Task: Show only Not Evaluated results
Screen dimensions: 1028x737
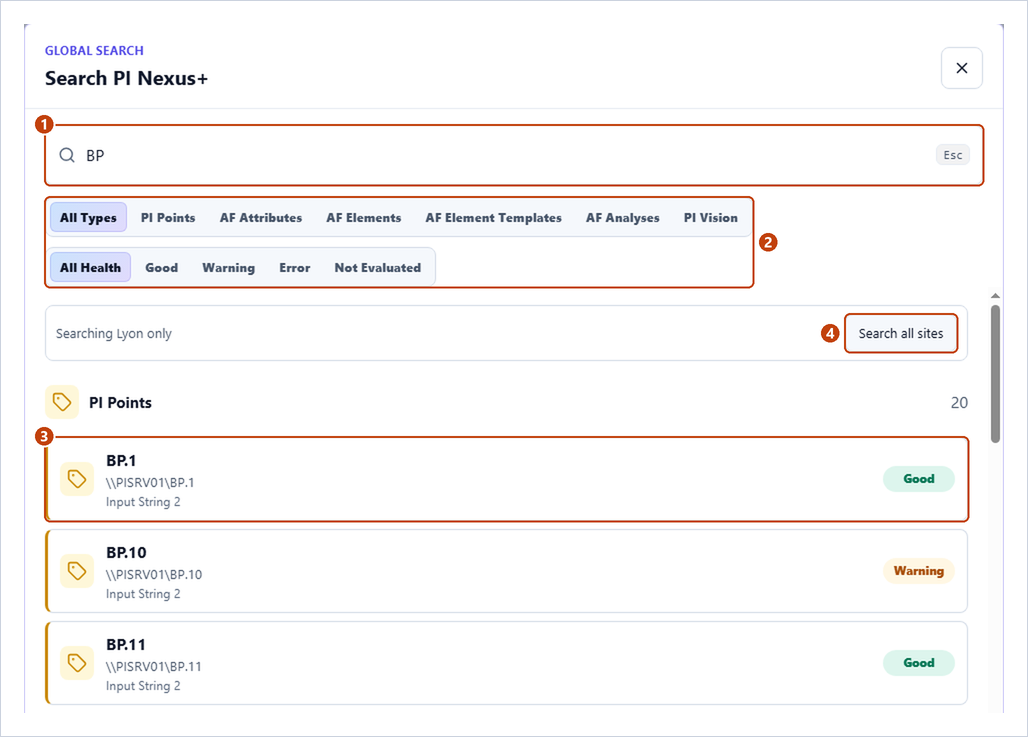Action: (378, 268)
